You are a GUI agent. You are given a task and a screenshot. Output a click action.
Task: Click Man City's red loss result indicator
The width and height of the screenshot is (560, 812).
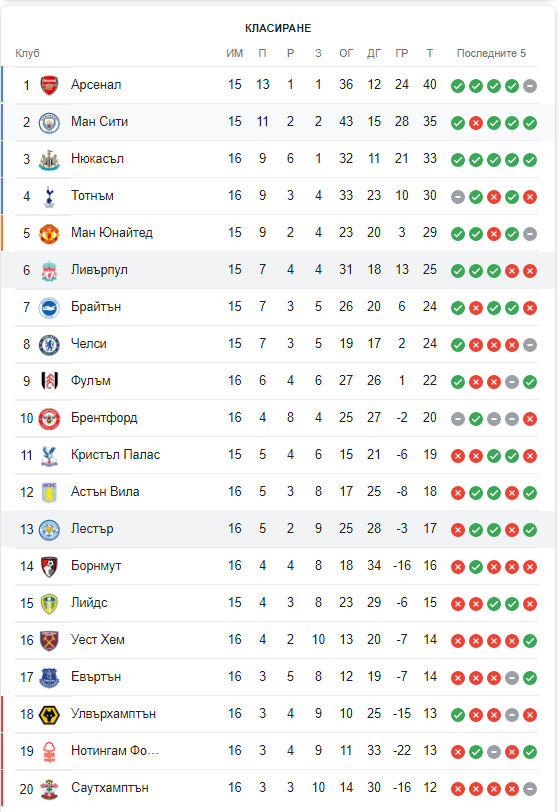(476, 123)
